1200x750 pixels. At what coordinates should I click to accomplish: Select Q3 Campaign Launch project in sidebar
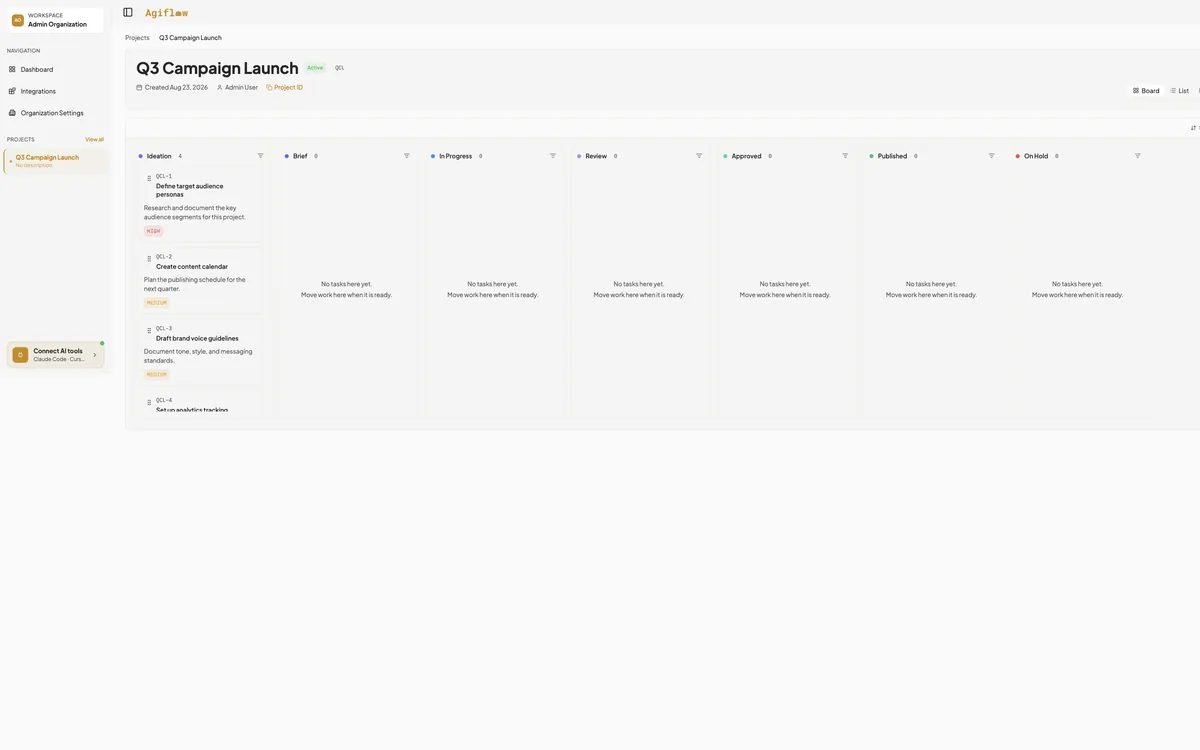click(x=56, y=160)
